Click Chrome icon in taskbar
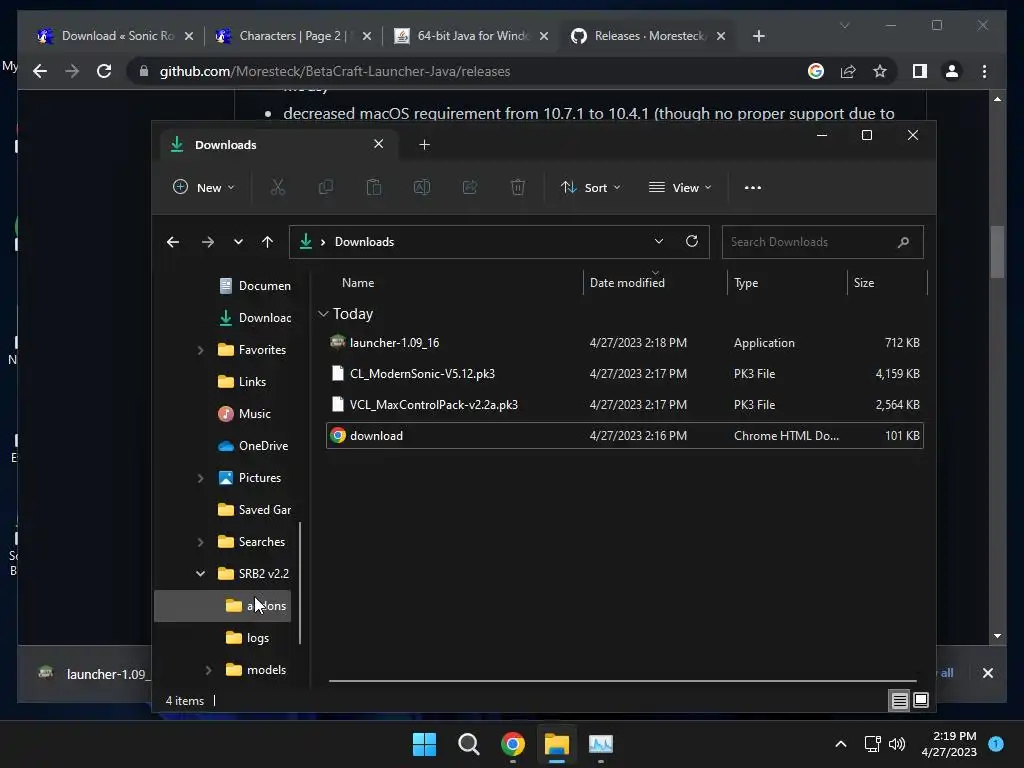 tap(513, 744)
